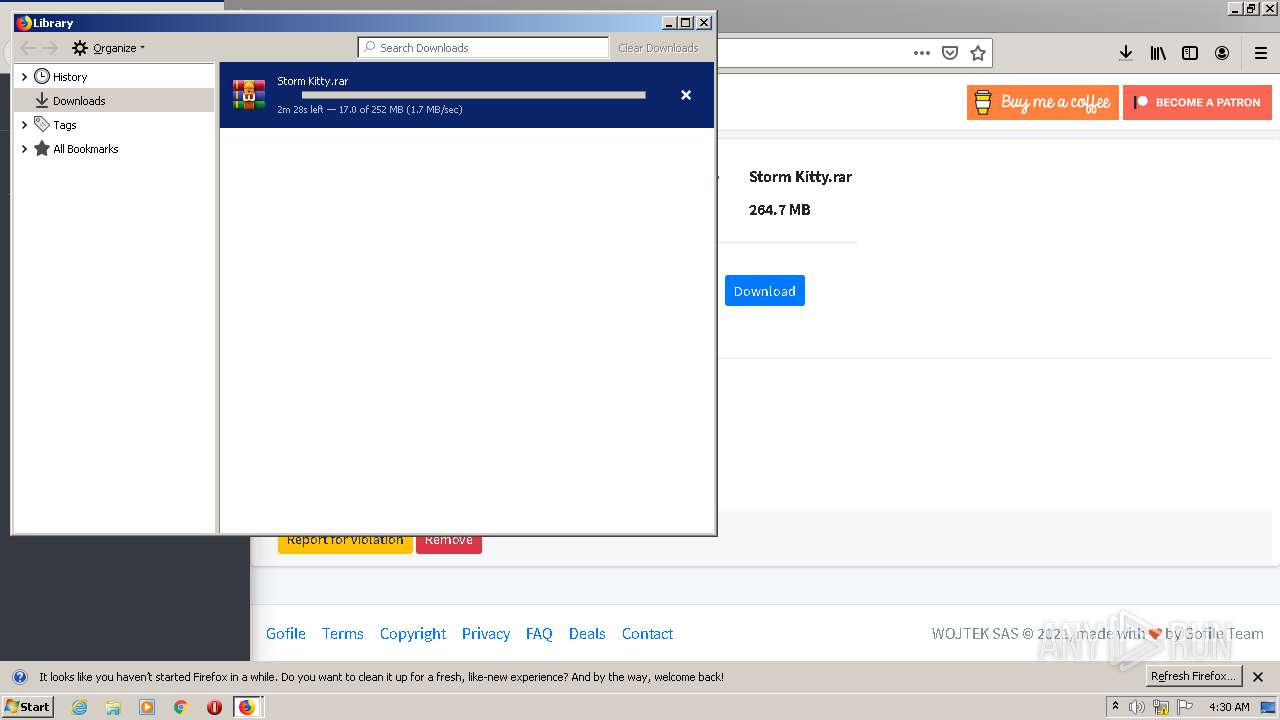Click notification bar question mark icon
Image resolution: width=1280 pixels, height=720 pixels.
[20, 677]
